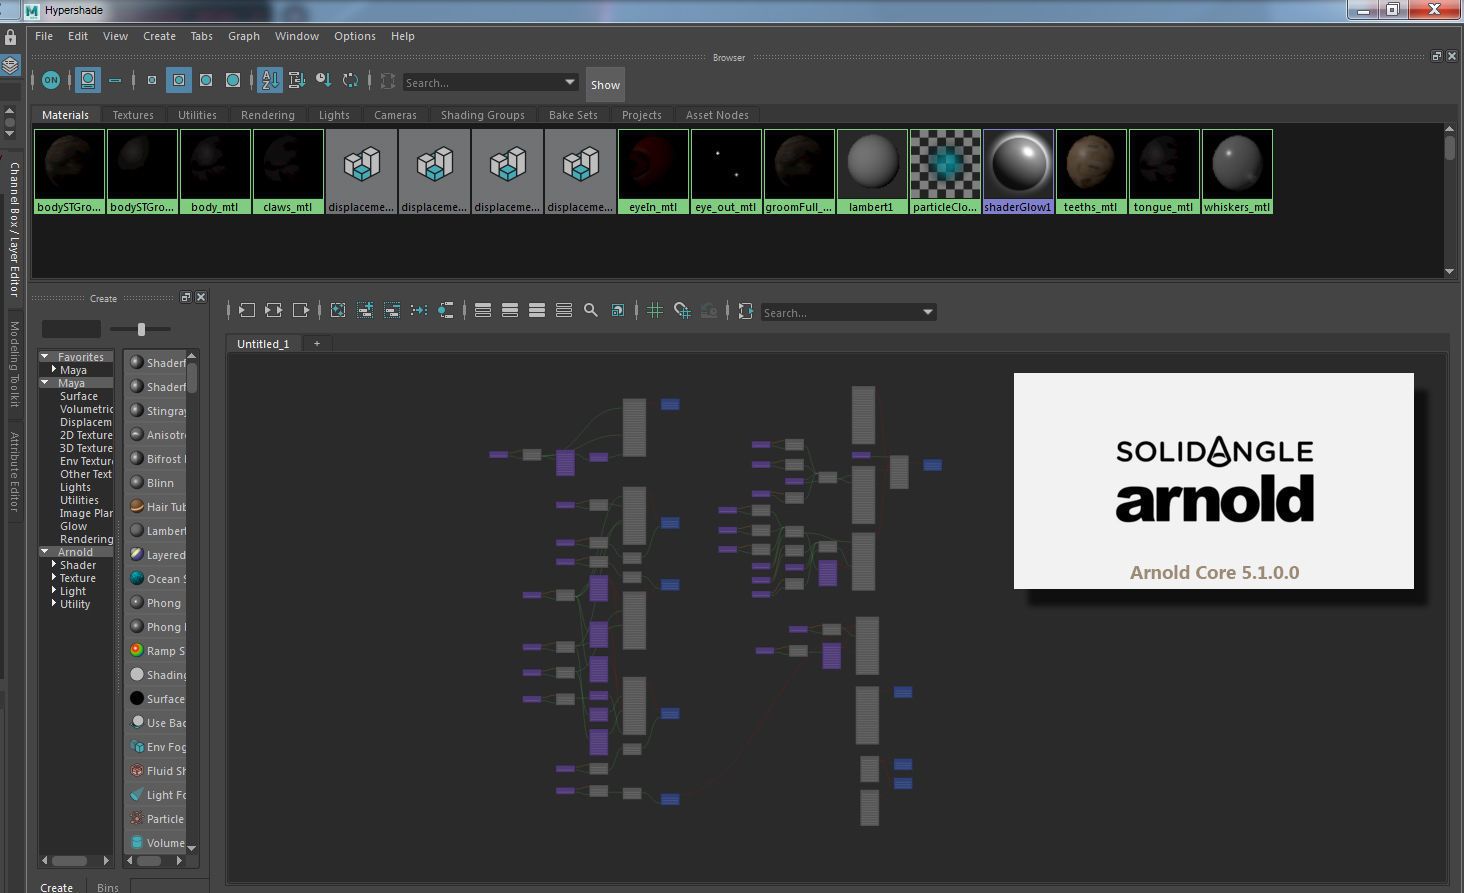Click add selected nodes to graph icon

pyautogui.click(x=365, y=311)
